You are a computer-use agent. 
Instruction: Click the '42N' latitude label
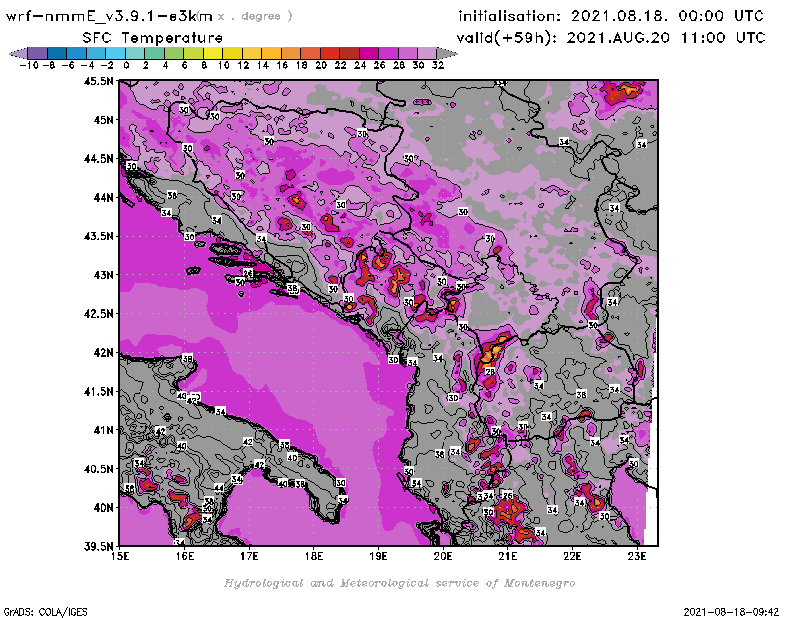click(x=104, y=353)
